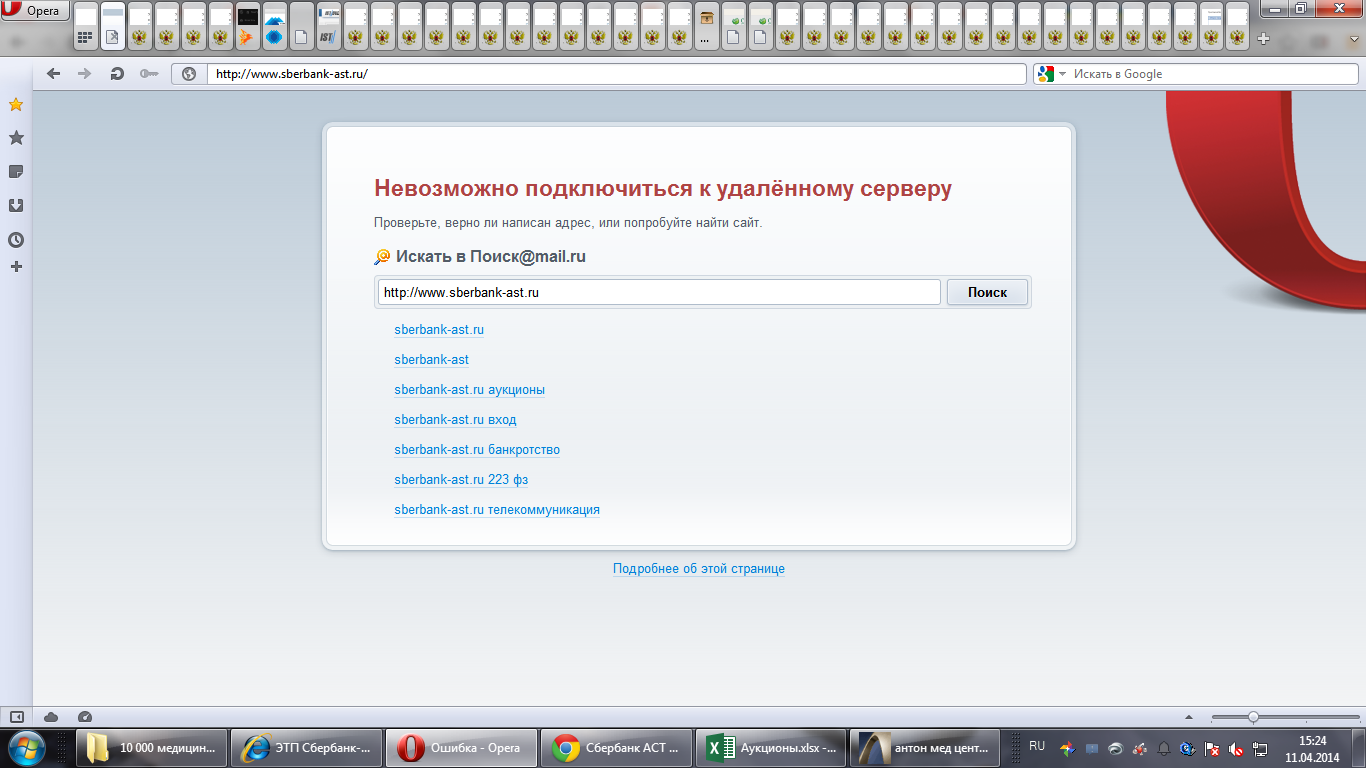Click the Opera Link cloud icon

pos(51,717)
